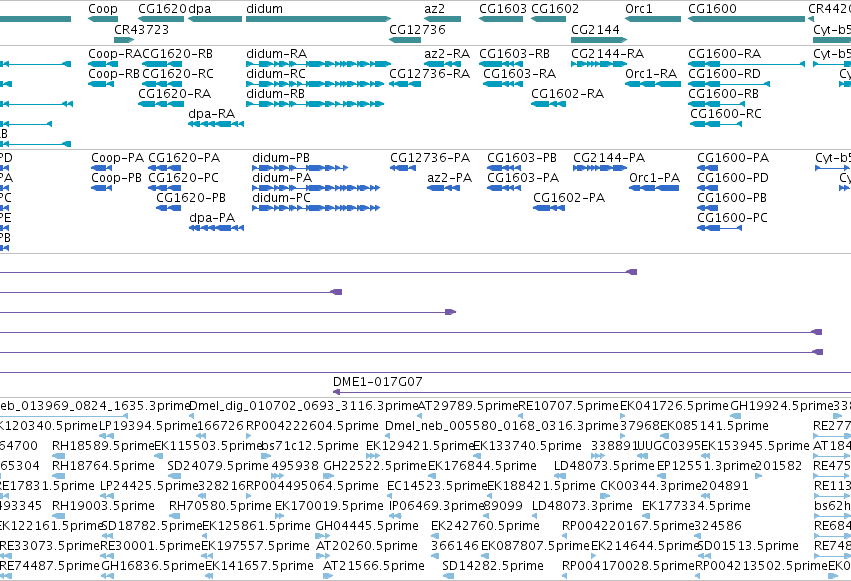Click the Coop-RB transcript
Screen dimensions: 851x581
point(101,84)
